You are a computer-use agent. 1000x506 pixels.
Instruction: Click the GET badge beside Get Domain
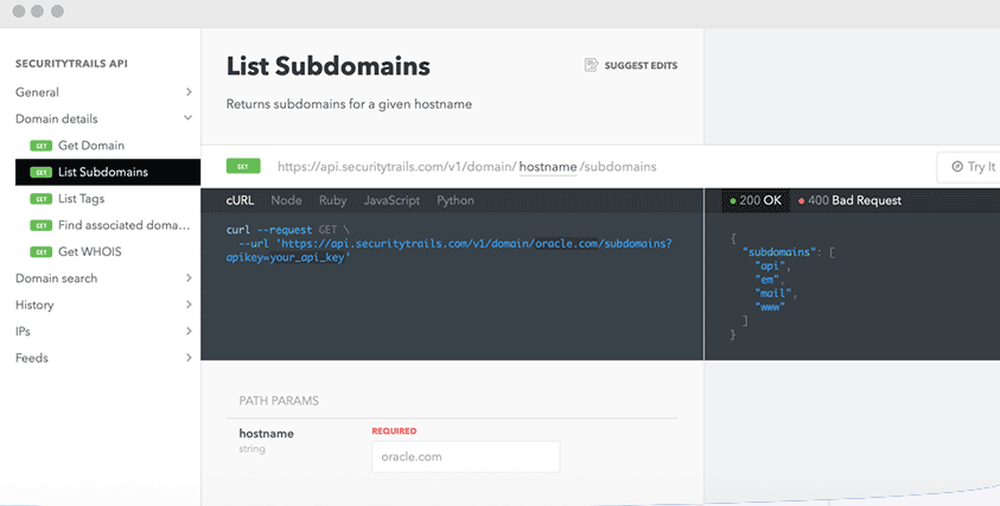(x=42, y=146)
